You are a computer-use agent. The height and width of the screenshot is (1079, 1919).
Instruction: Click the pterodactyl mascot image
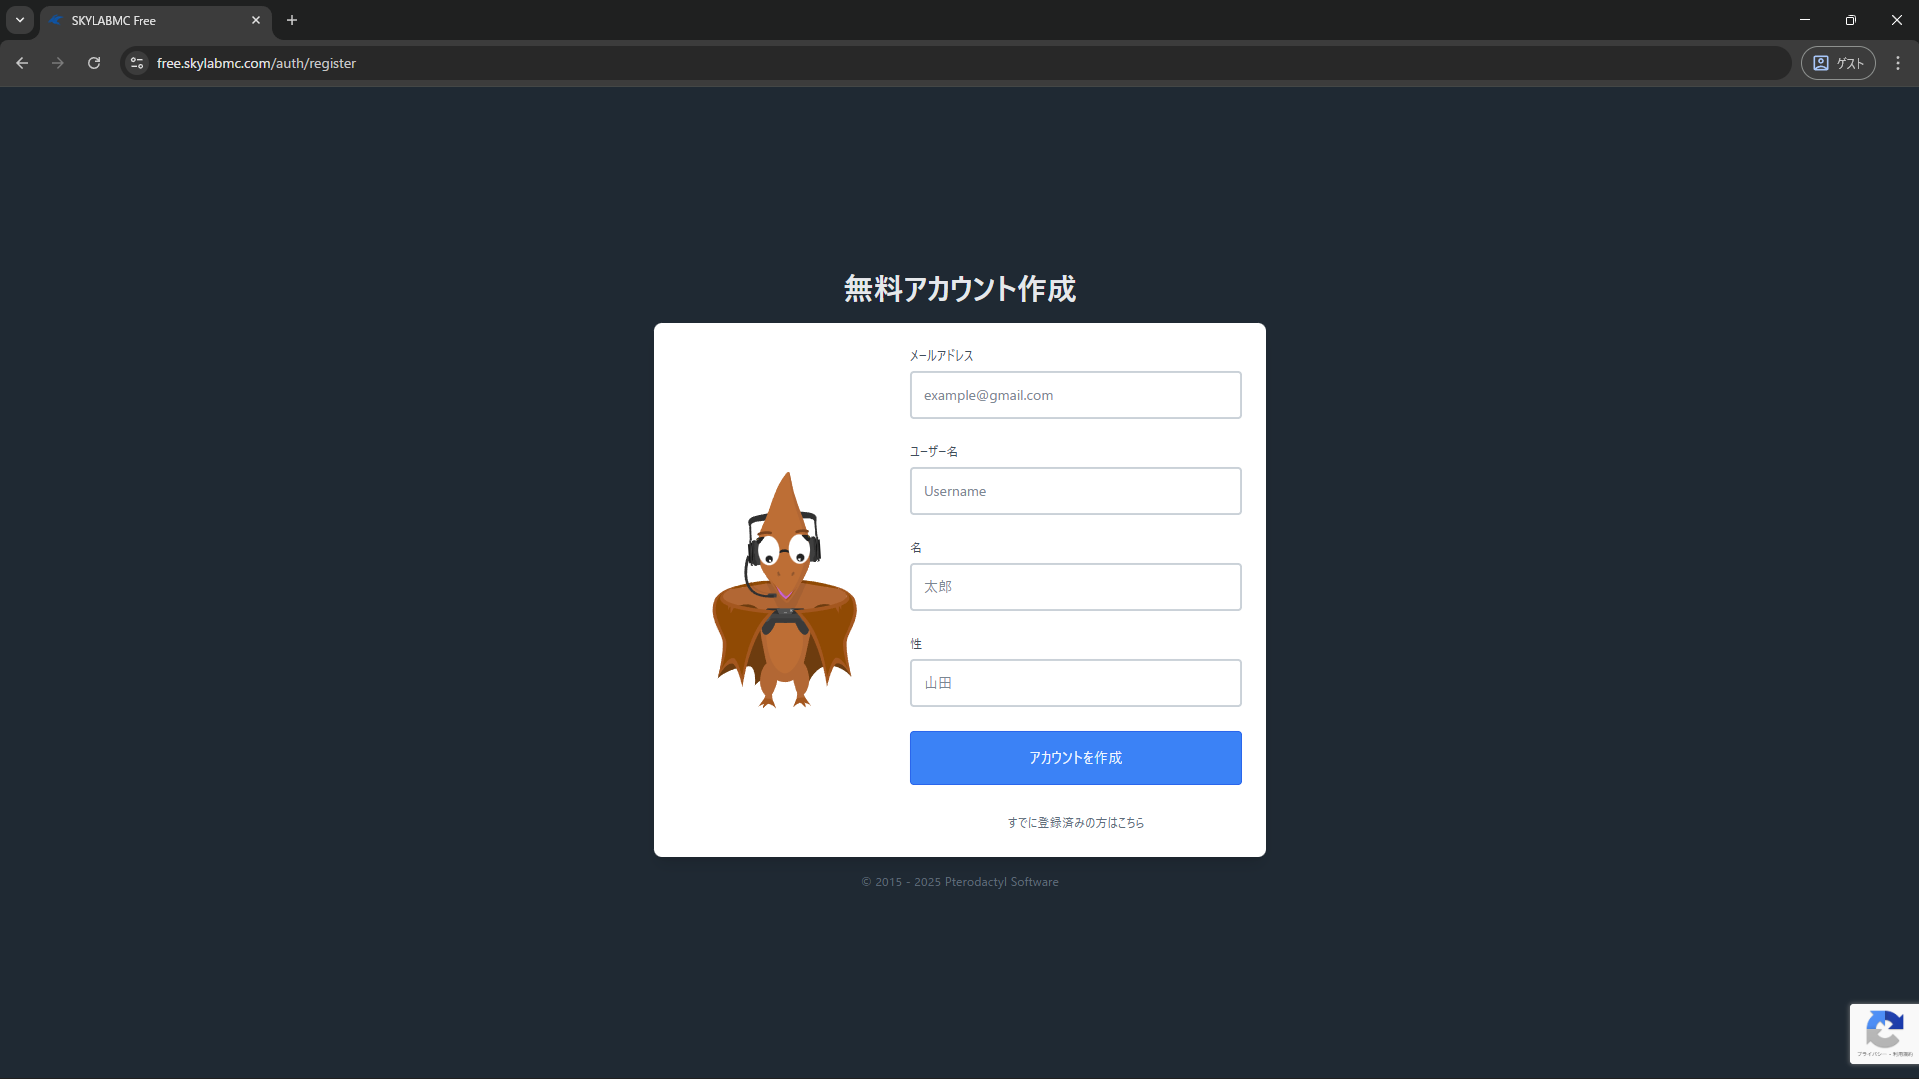tap(784, 590)
